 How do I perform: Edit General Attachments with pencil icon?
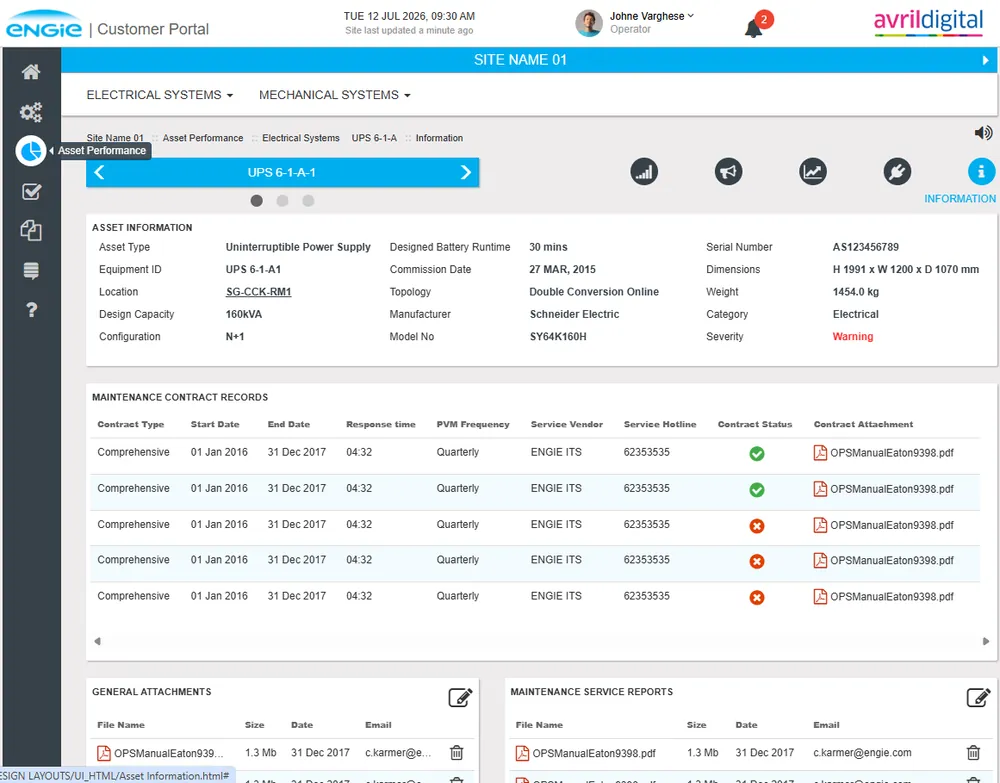[460, 698]
